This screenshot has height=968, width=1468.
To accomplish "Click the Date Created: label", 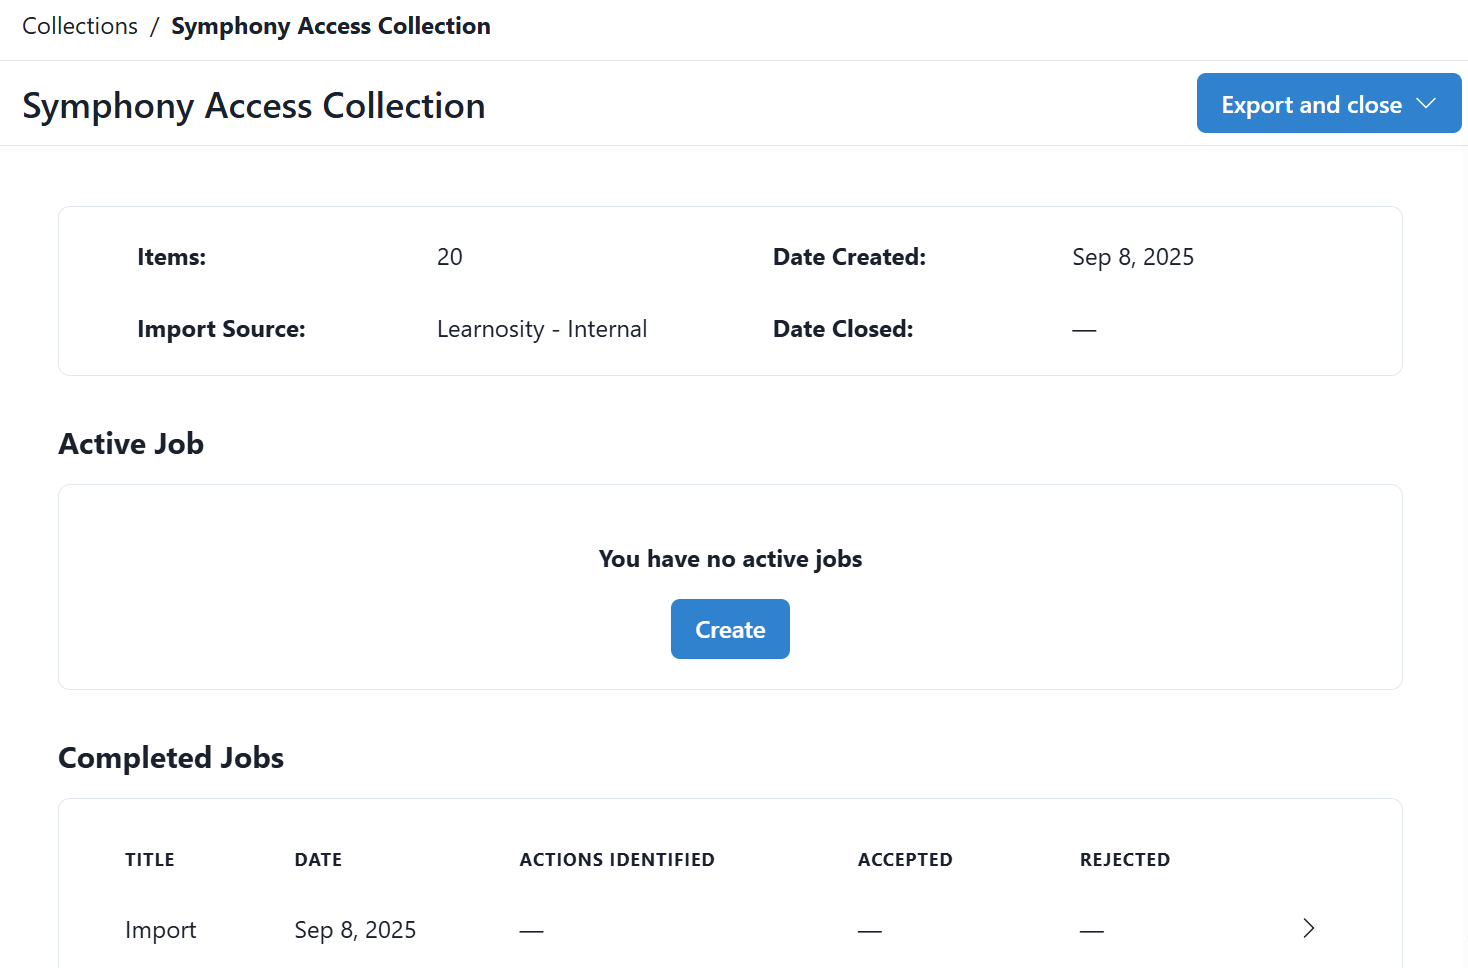I will tap(850, 257).
